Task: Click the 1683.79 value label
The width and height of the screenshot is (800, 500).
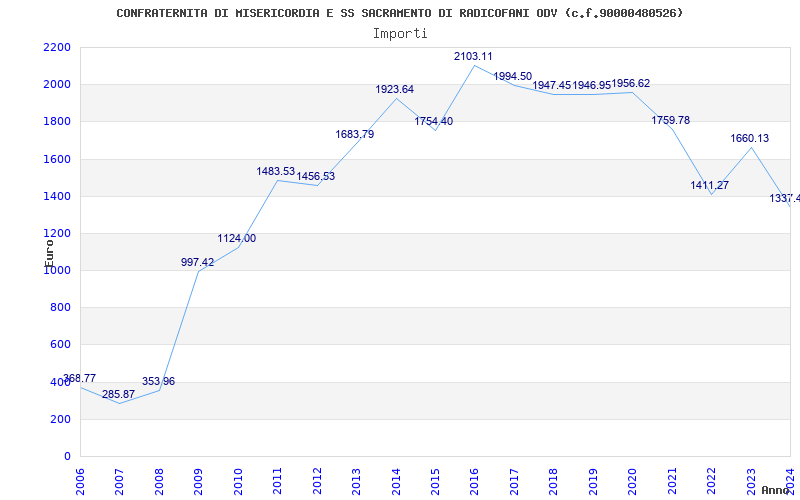Action: (355, 135)
